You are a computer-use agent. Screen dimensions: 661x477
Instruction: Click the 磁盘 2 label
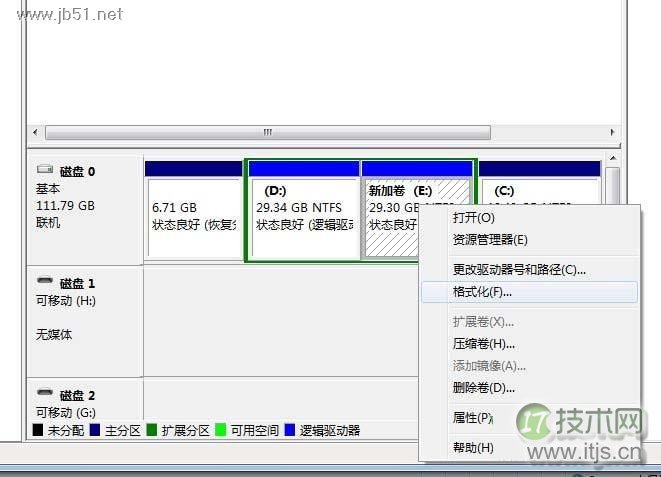(x=78, y=396)
